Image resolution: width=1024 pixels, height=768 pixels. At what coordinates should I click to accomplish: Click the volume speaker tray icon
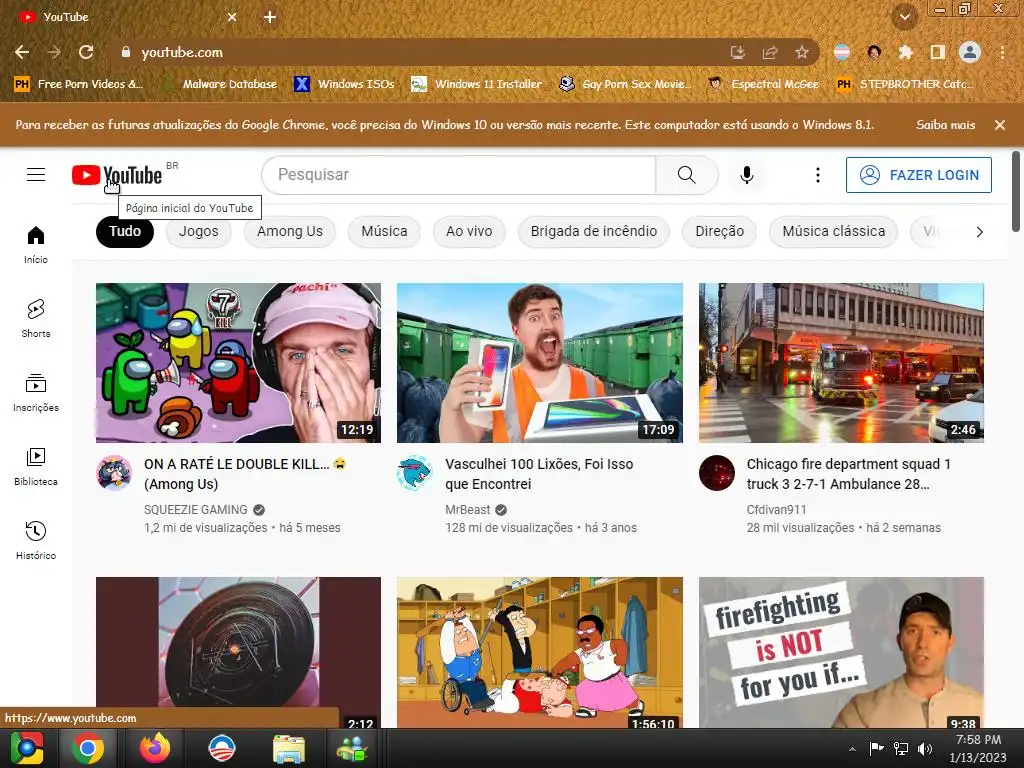(x=925, y=748)
